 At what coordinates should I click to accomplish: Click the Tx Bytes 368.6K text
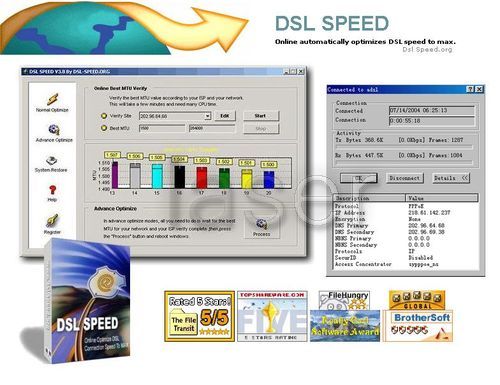(x=359, y=140)
